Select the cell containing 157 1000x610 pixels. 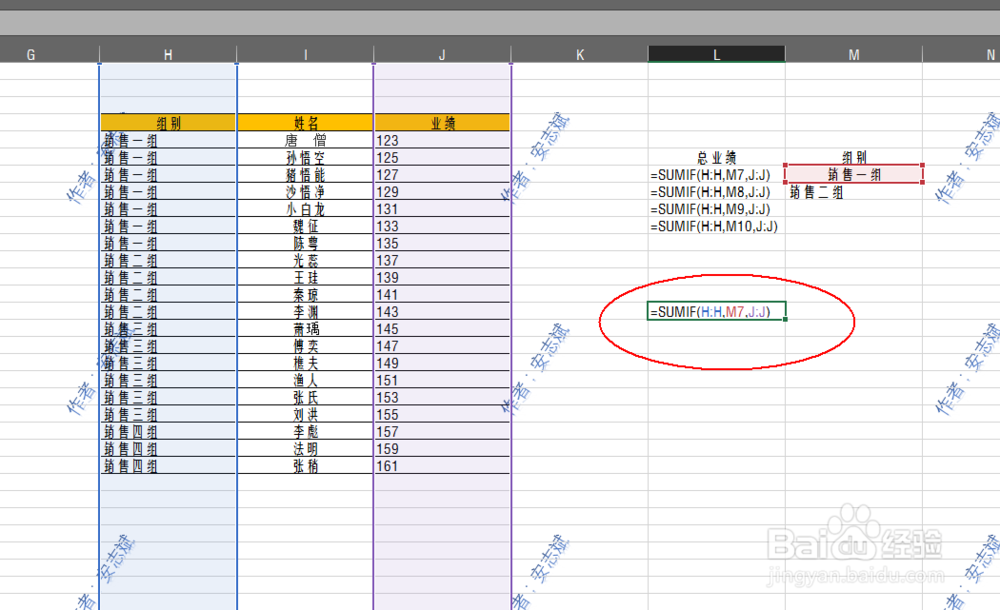click(442, 432)
